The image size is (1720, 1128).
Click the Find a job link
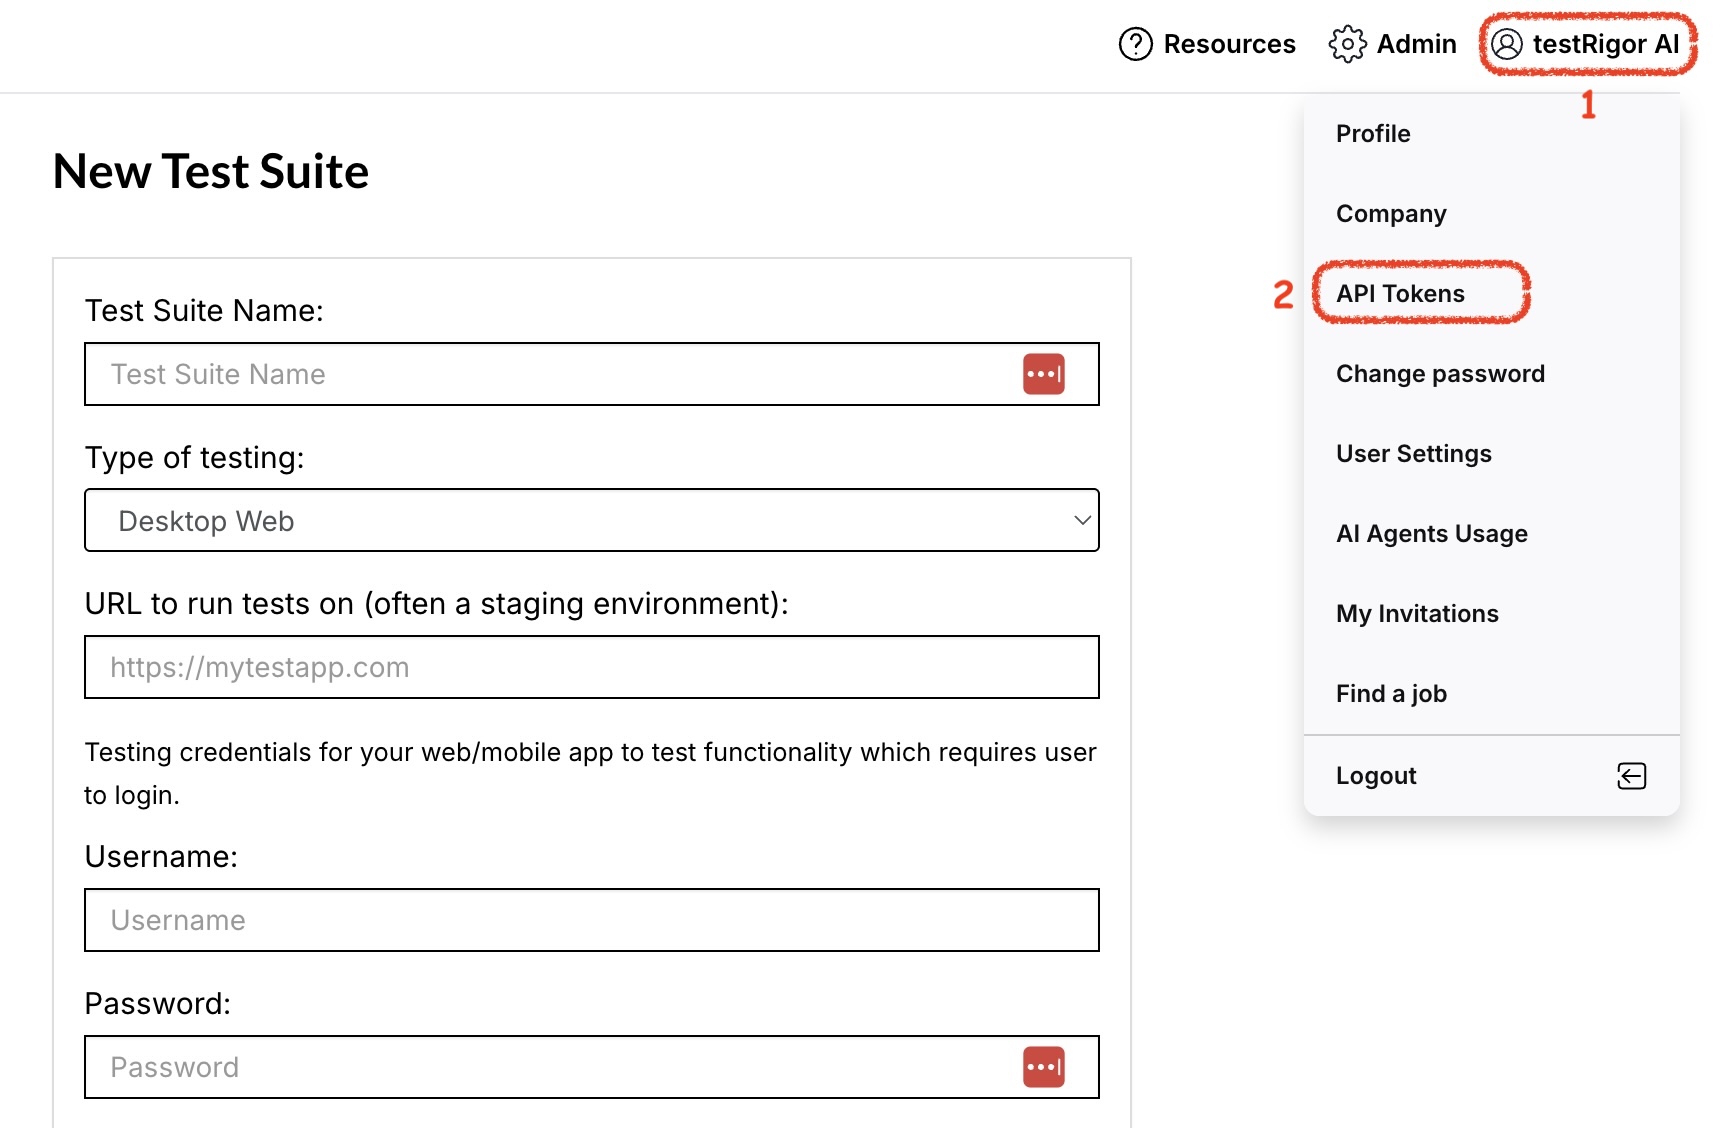pyautogui.click(x=1391, y=694)
